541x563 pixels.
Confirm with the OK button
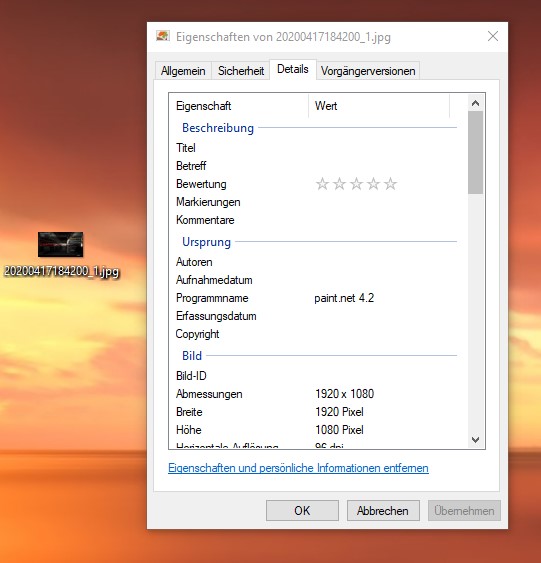point(302,511)
